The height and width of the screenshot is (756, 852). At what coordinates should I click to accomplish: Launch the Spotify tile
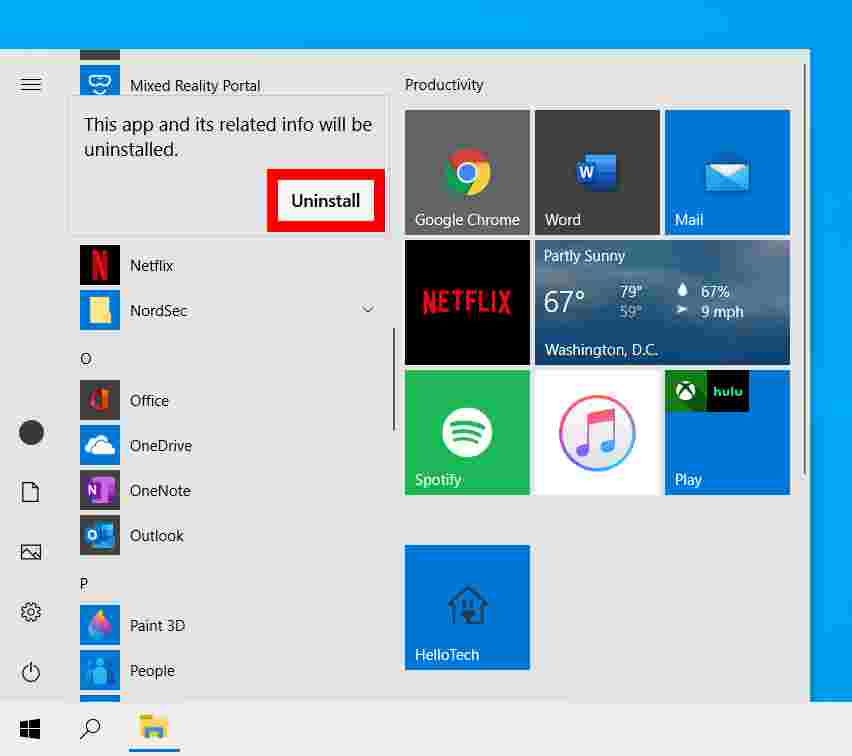point(467,433)
